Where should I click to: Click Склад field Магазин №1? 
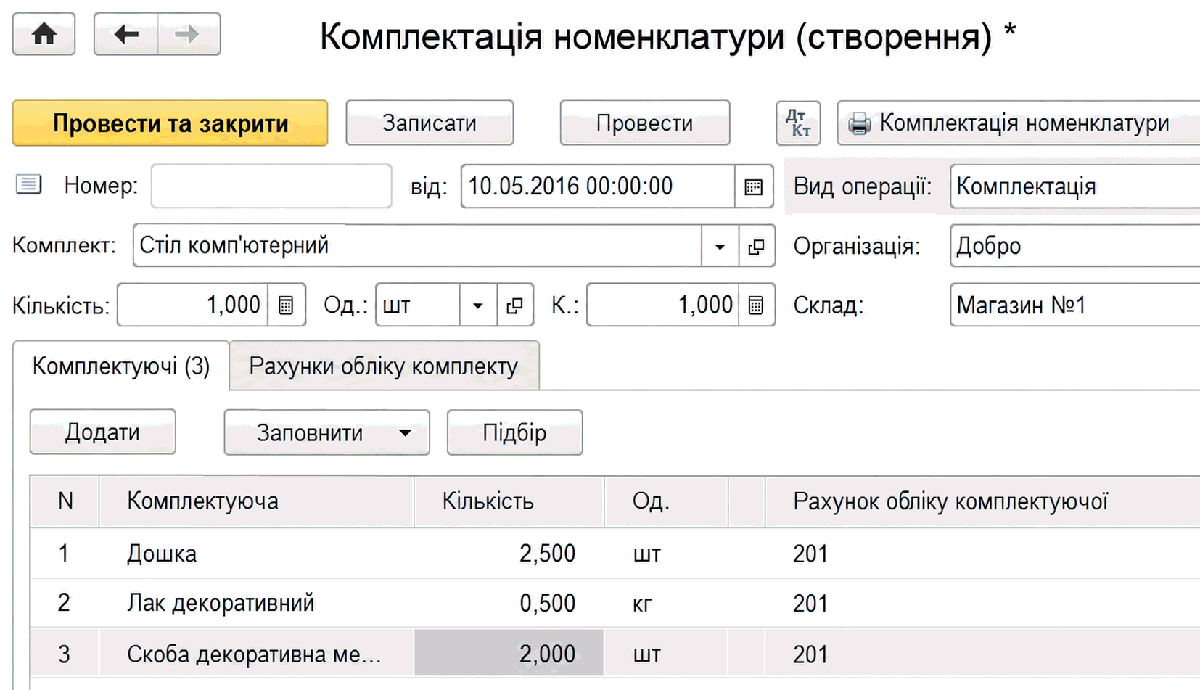(1075, 305)
